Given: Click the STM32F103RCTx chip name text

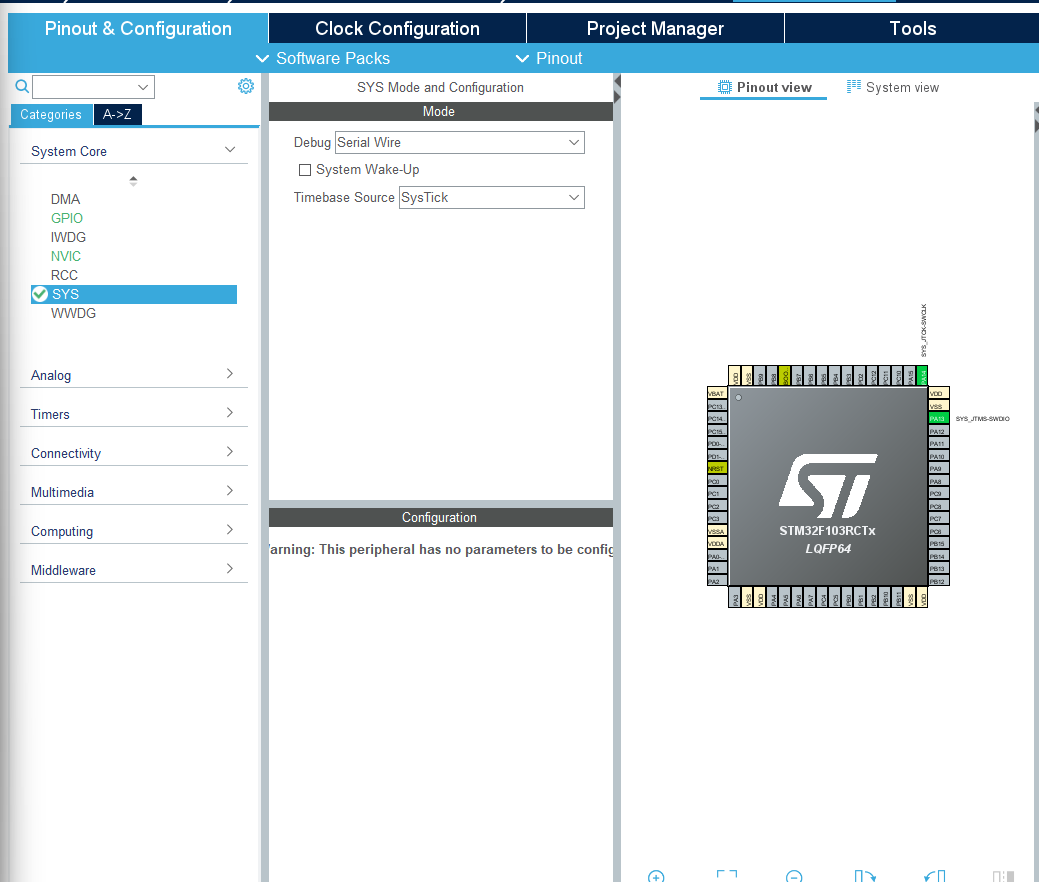Looking at the screenshot, I should 828,531.
